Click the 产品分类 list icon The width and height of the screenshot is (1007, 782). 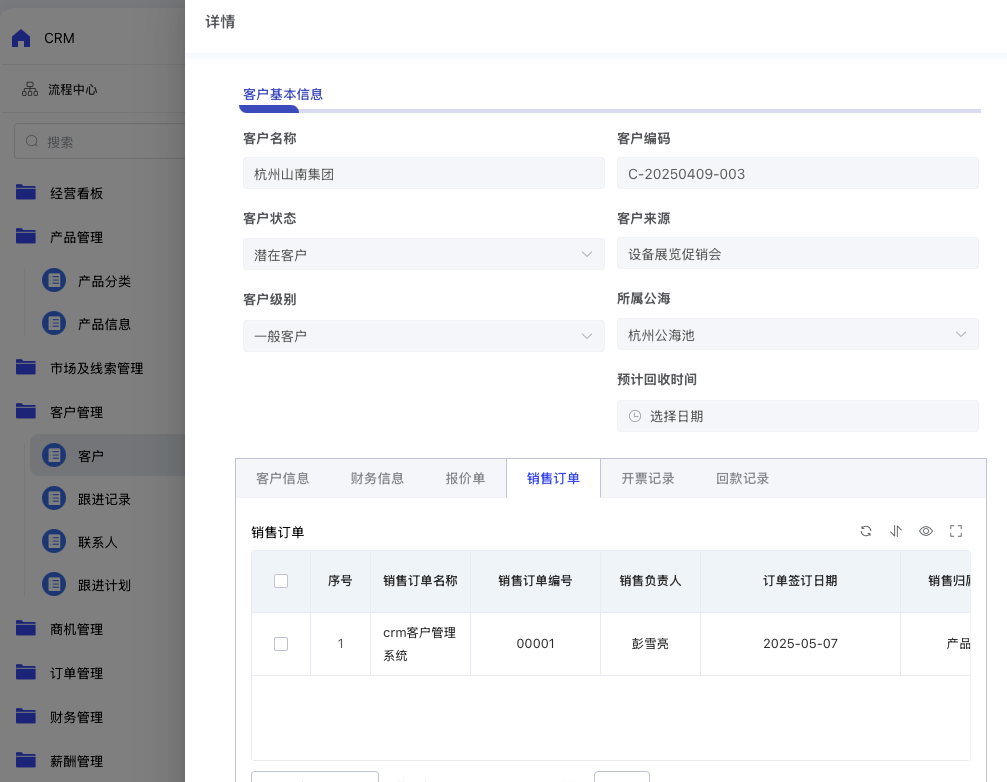pyautogui.click(x=54, y=281)
